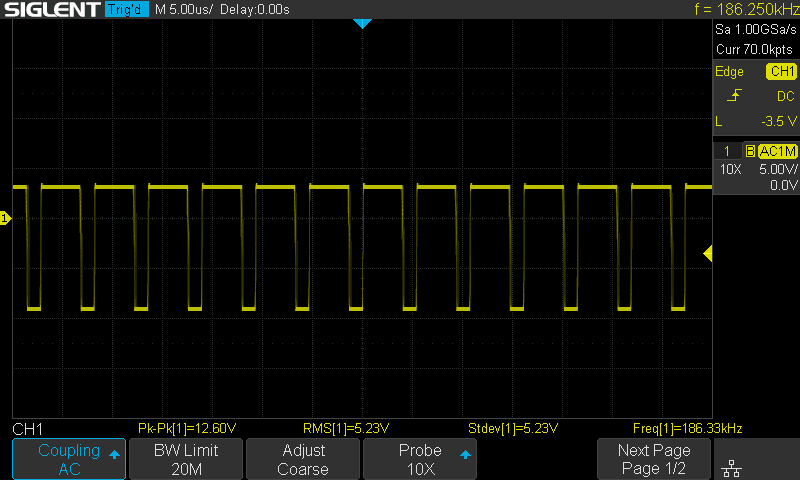Image resolution: width=800 pixels, height=480 pixels.
Task: Go to Next Page of channel menu
Action: pos(654,459)
